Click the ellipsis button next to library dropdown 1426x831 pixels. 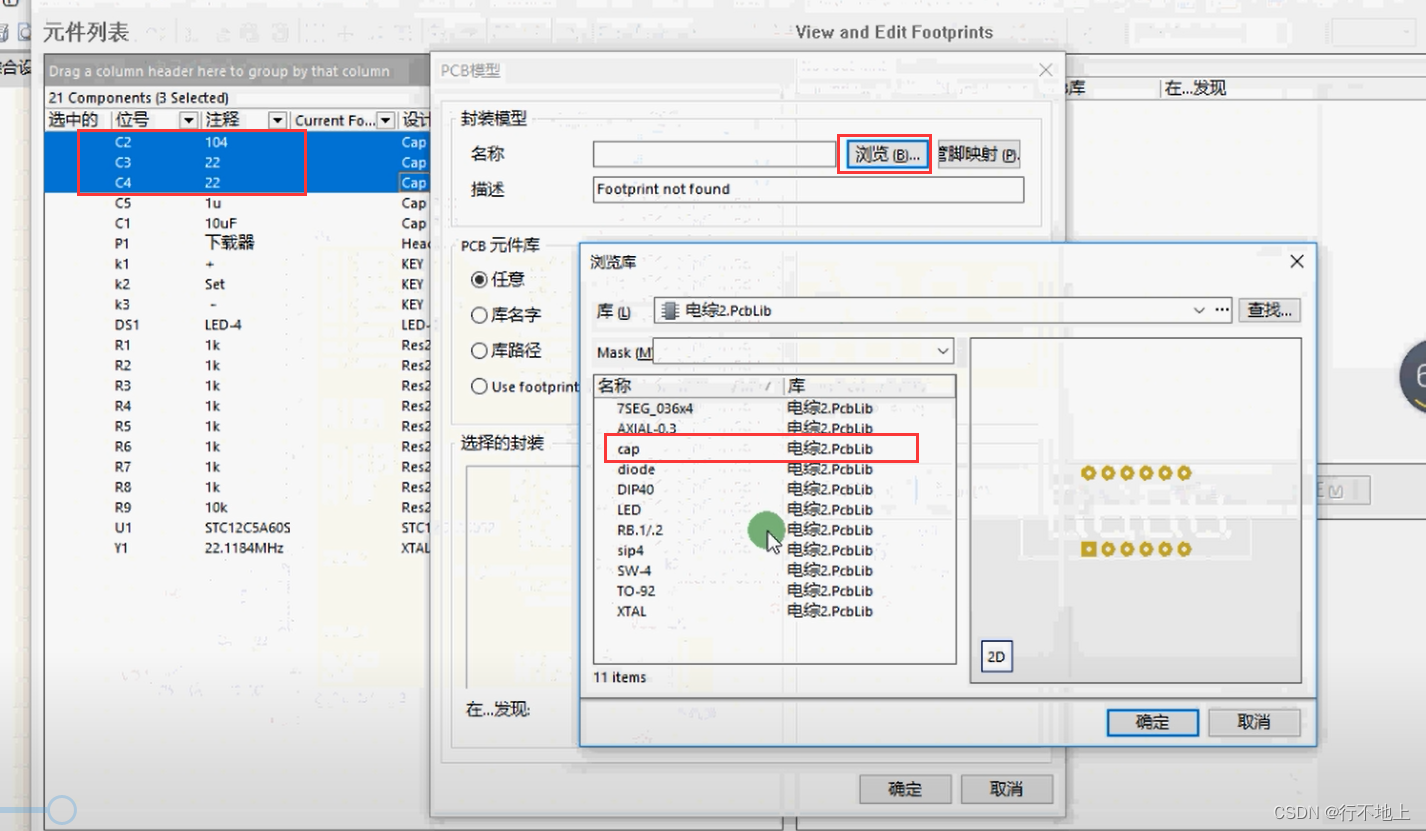pyautogui.click(x=1222, y=311)
